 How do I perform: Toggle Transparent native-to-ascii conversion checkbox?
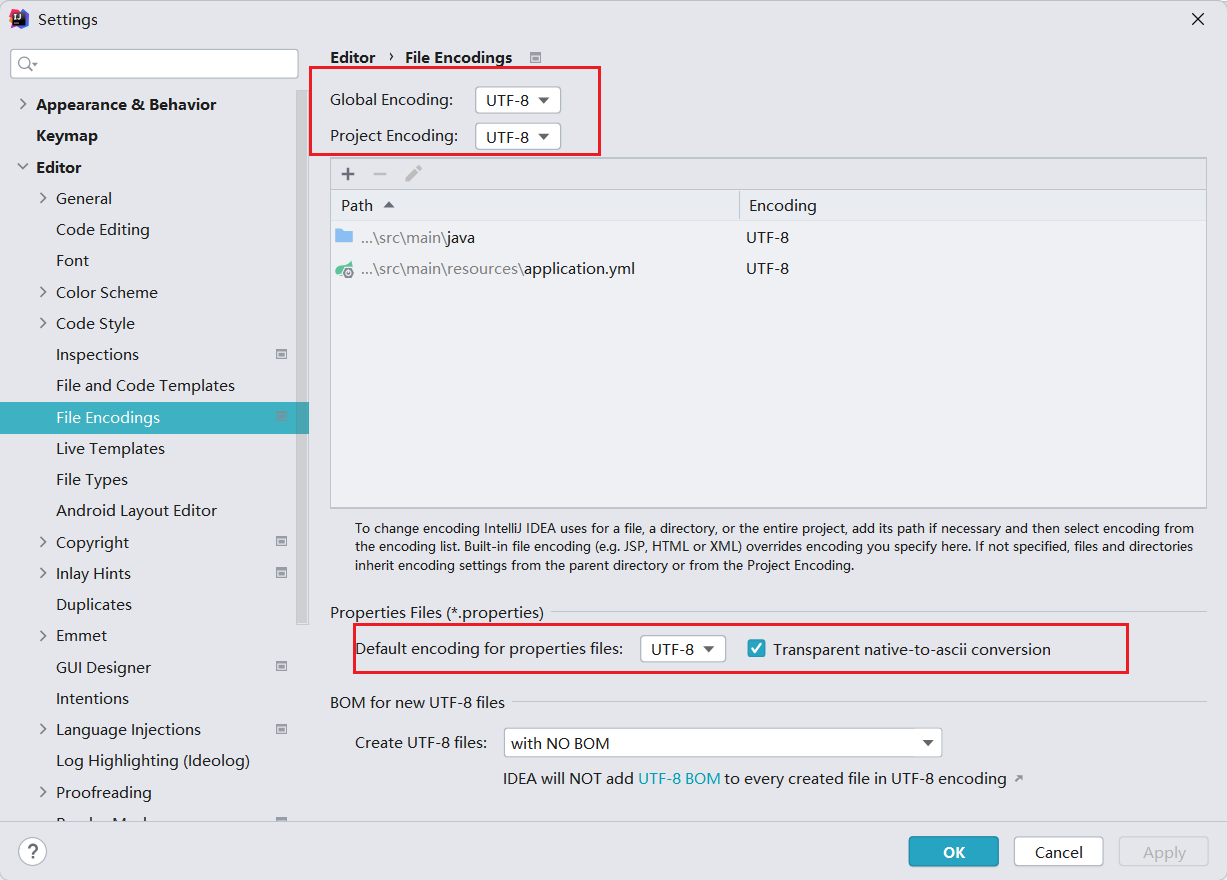coord(757,649)
